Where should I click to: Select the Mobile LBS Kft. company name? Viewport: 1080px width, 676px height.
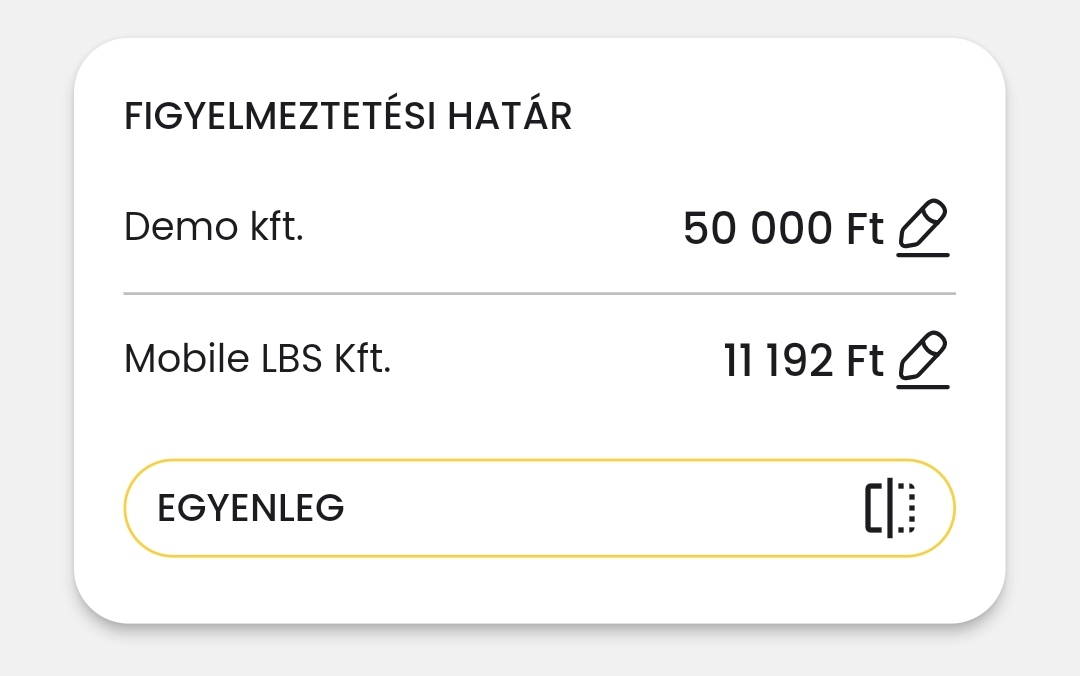(257, 358)
